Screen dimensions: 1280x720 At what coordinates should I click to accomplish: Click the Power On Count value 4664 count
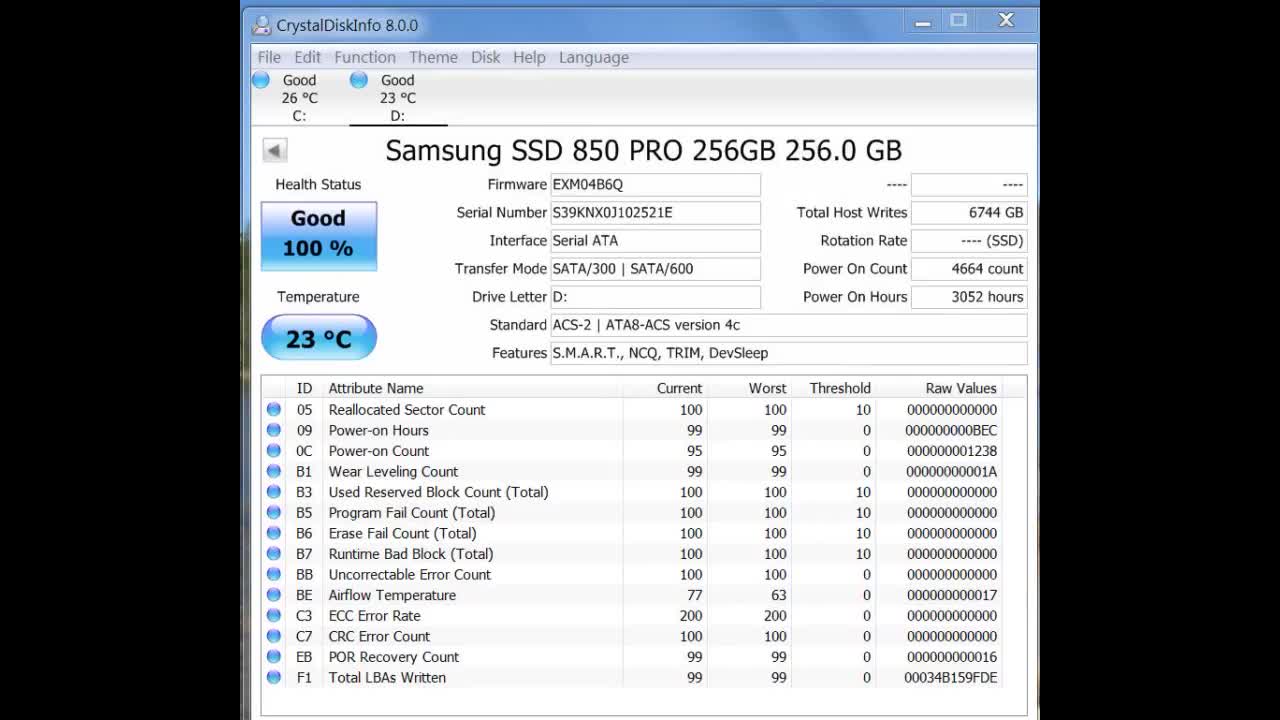(969, 268)
